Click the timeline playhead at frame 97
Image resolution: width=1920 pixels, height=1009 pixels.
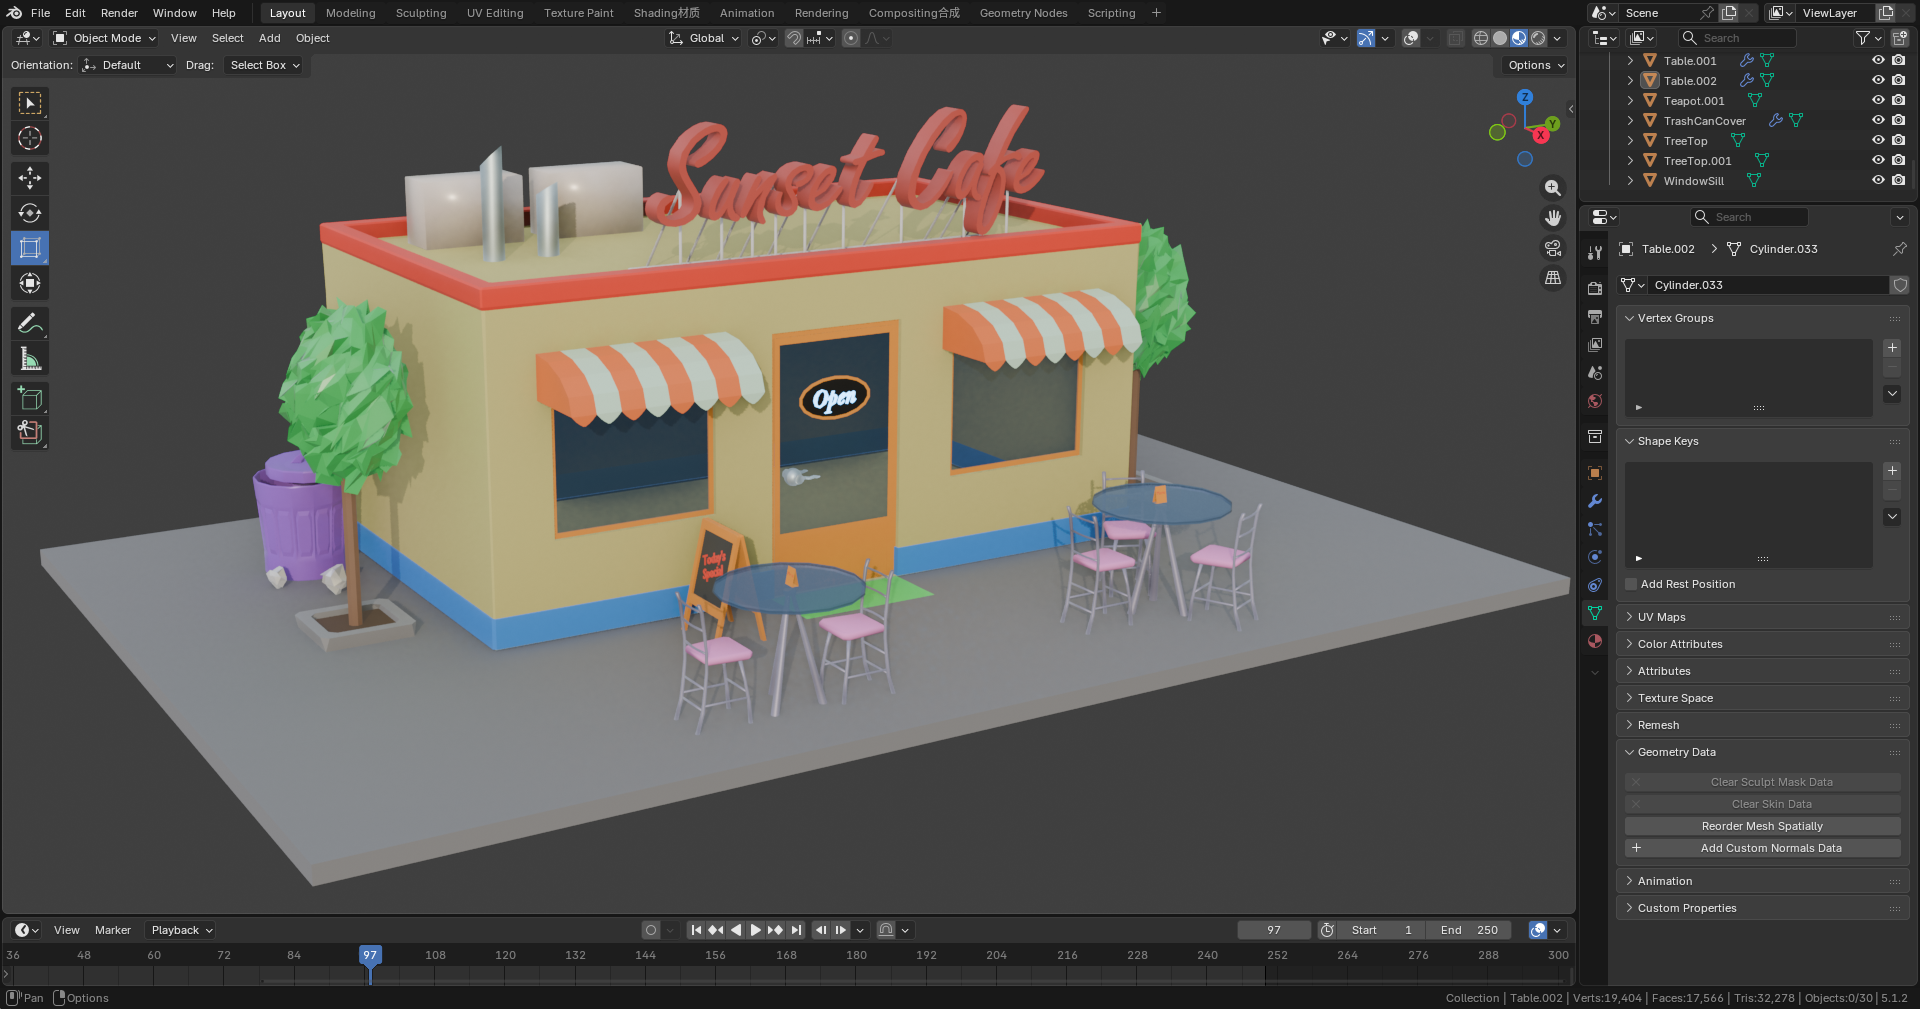click(370, 955)
